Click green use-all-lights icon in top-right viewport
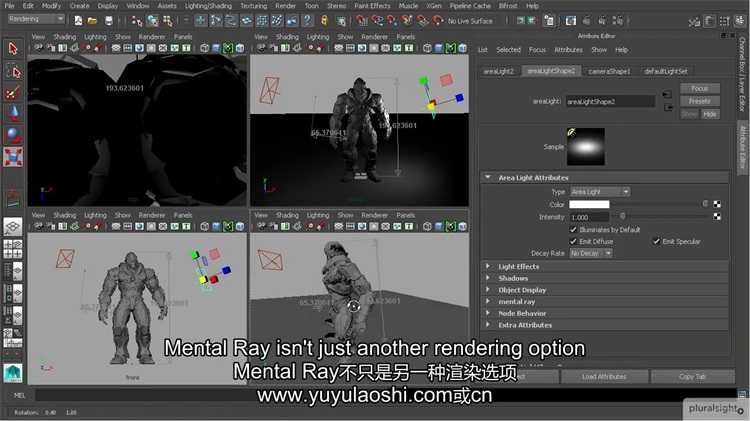Viewport: 750px width, 421px height. tap(451, 48)
